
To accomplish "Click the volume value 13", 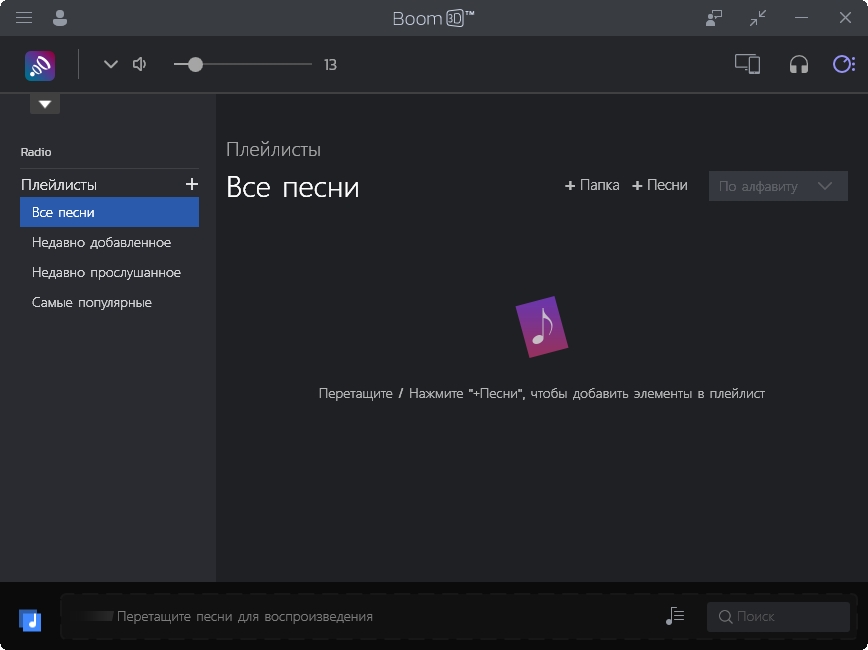I will tap(330, 65).
